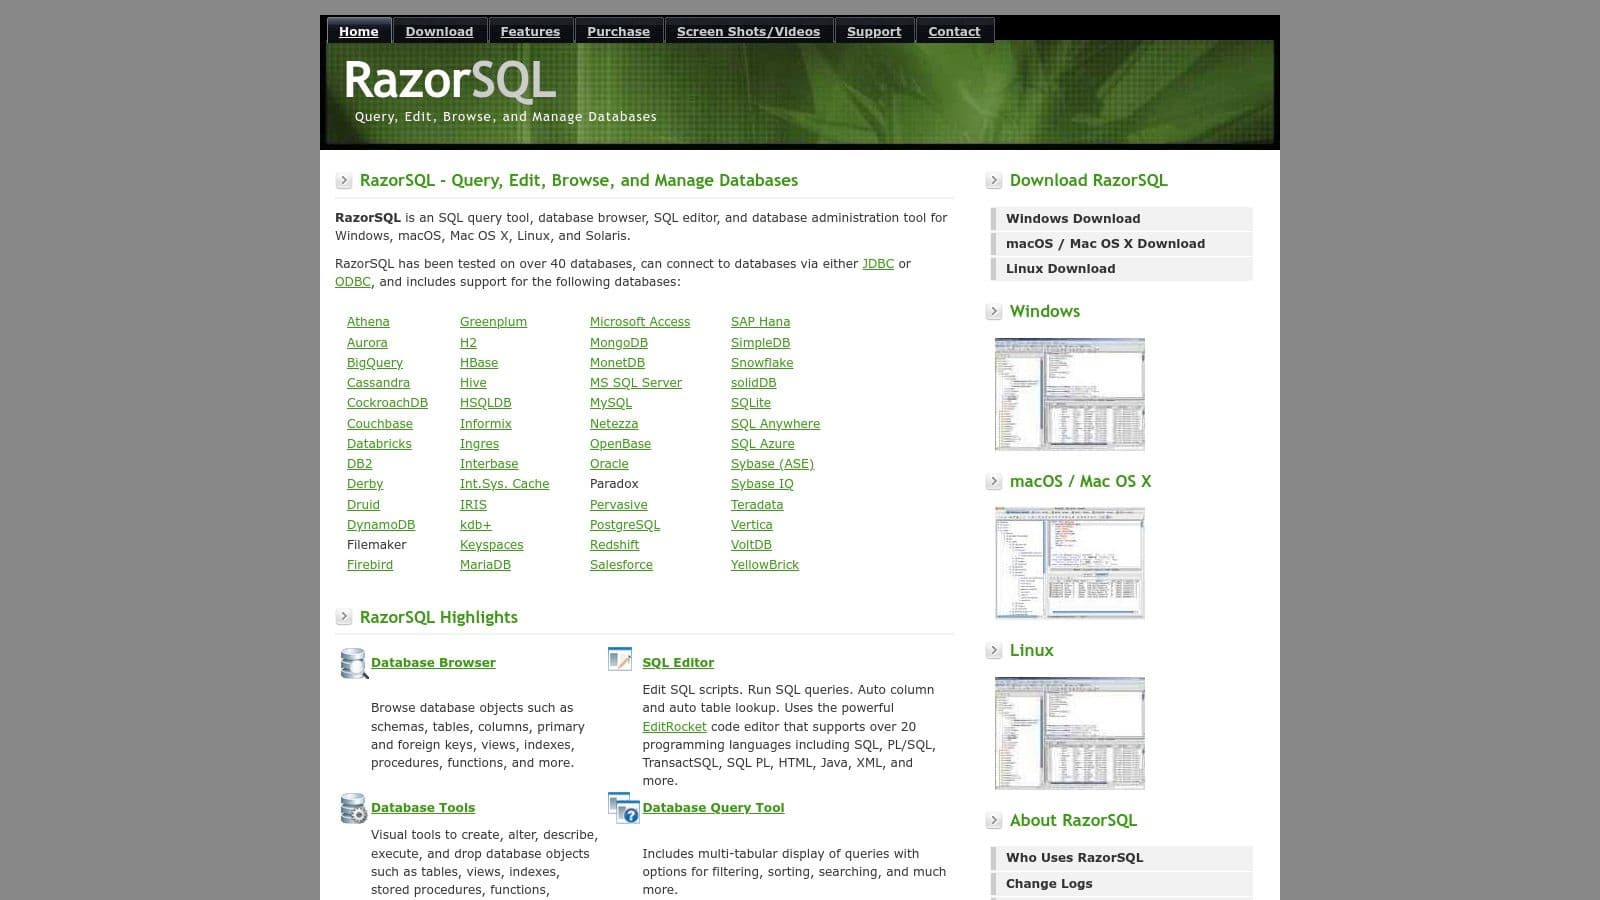Click the SQL Editor icon
Image resolution: width=1600 pixels, height=900 pixels.
(620, 659)
